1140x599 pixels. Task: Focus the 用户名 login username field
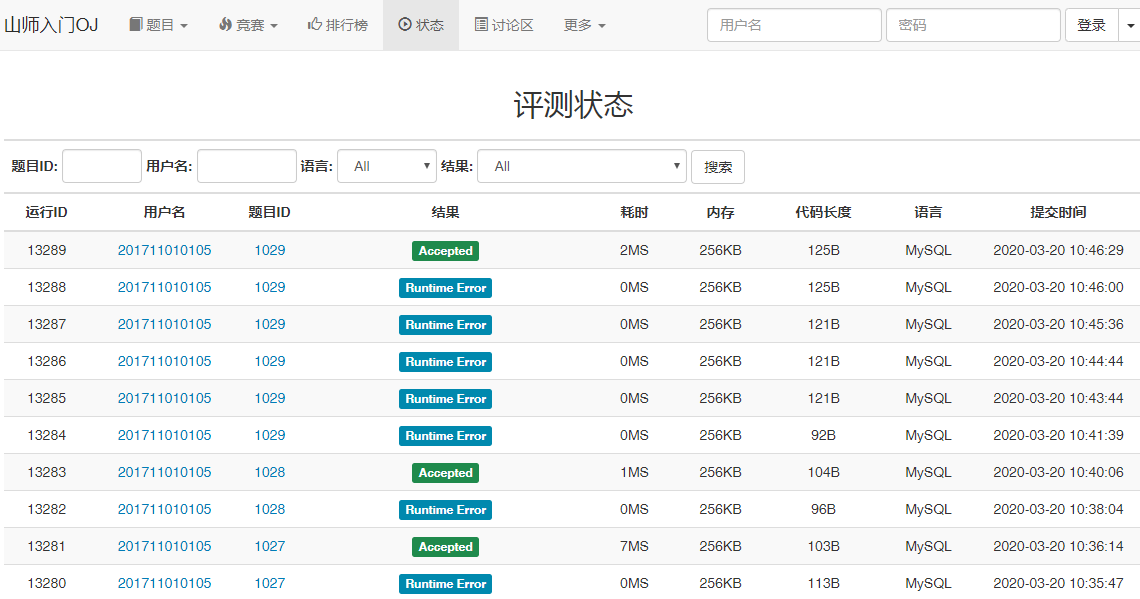[794, 25]
